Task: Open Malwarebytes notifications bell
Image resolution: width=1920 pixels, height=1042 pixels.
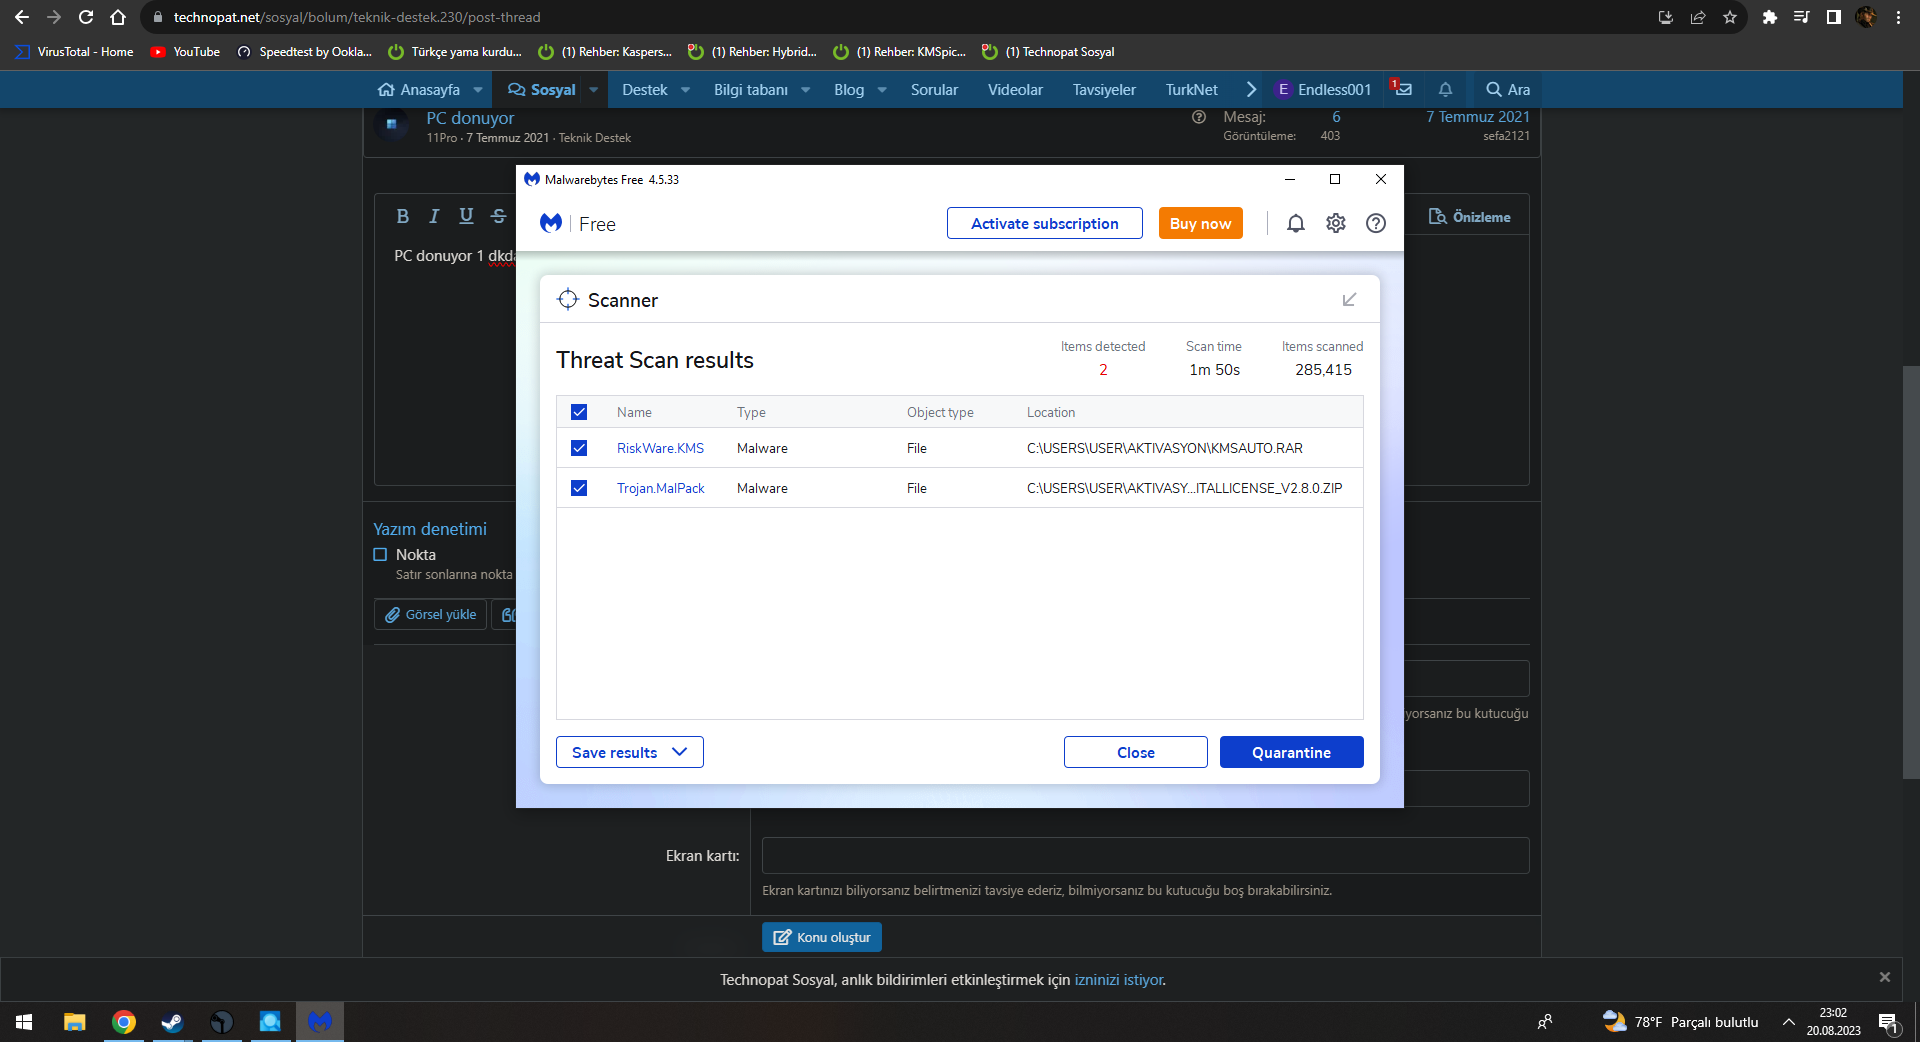Action: click(x=1296, y=223)
